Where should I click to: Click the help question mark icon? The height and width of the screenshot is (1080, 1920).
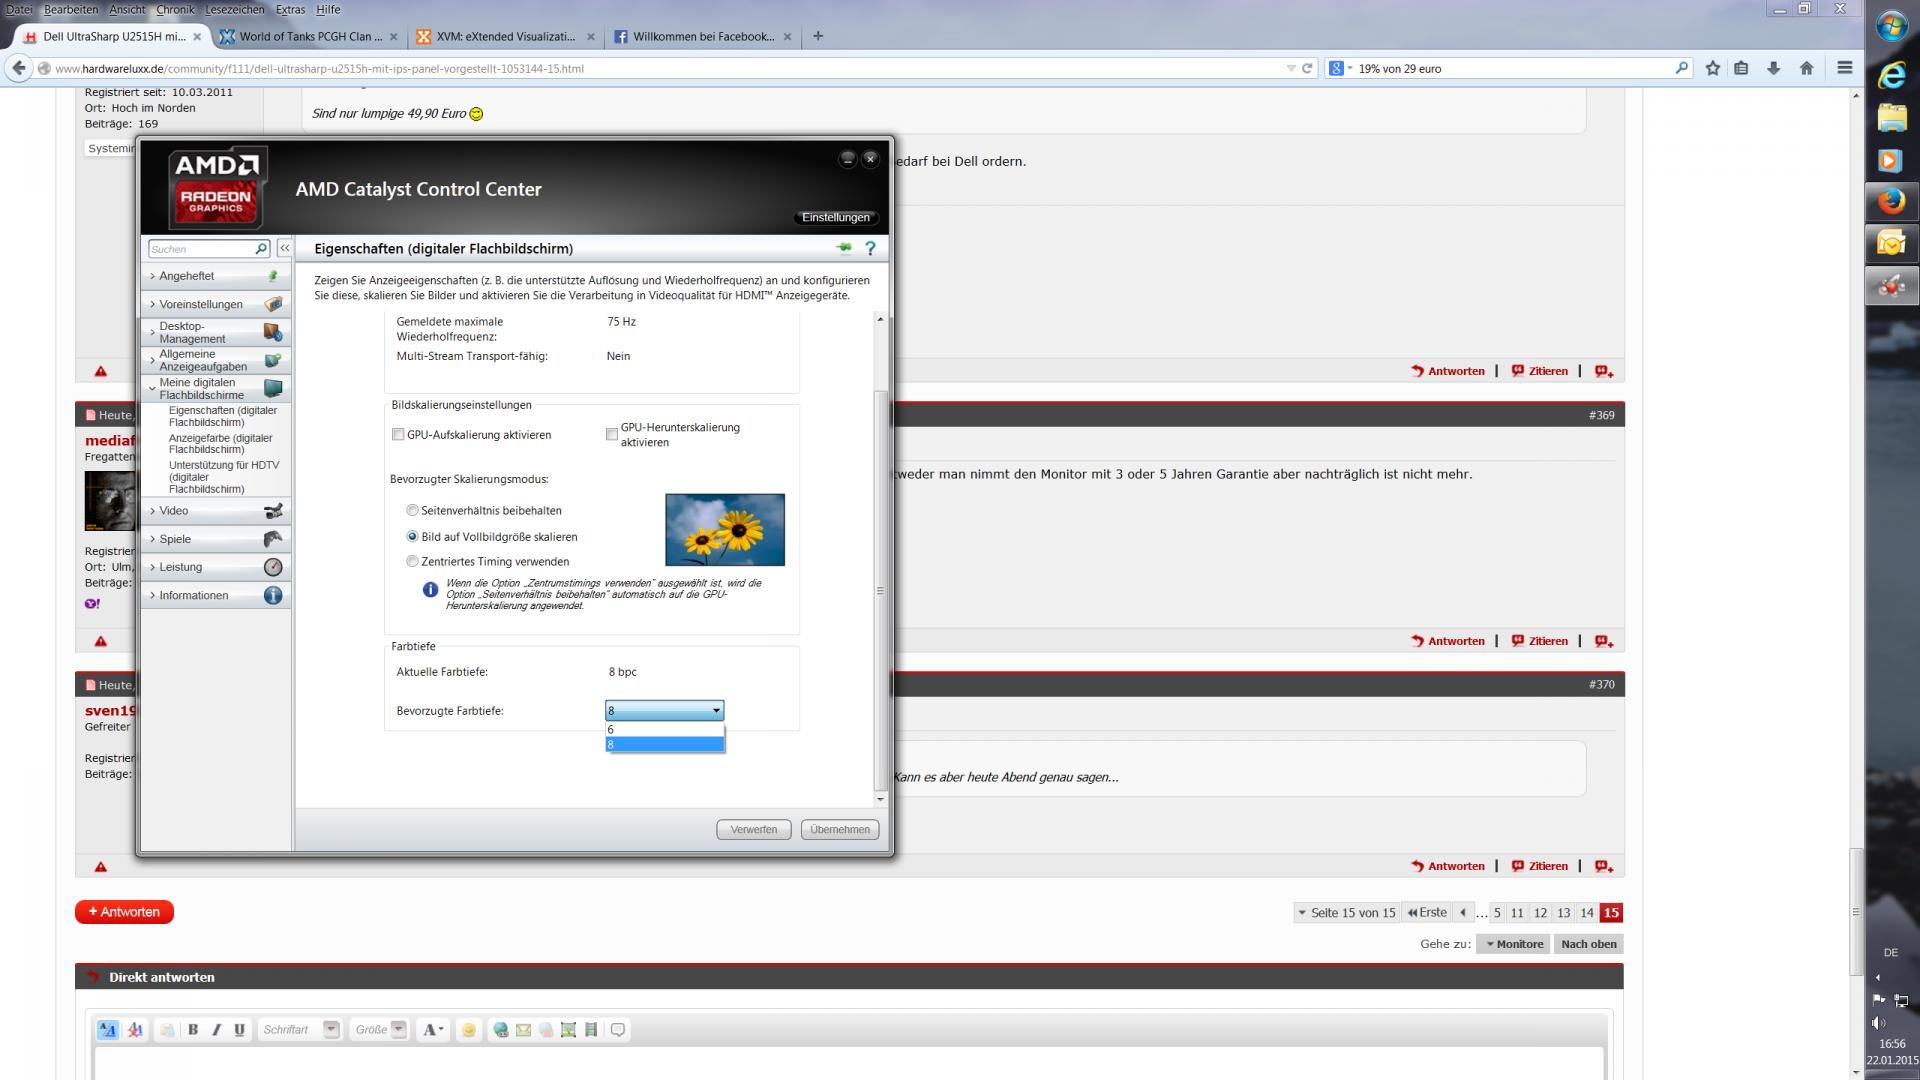[x=870, y=248]
